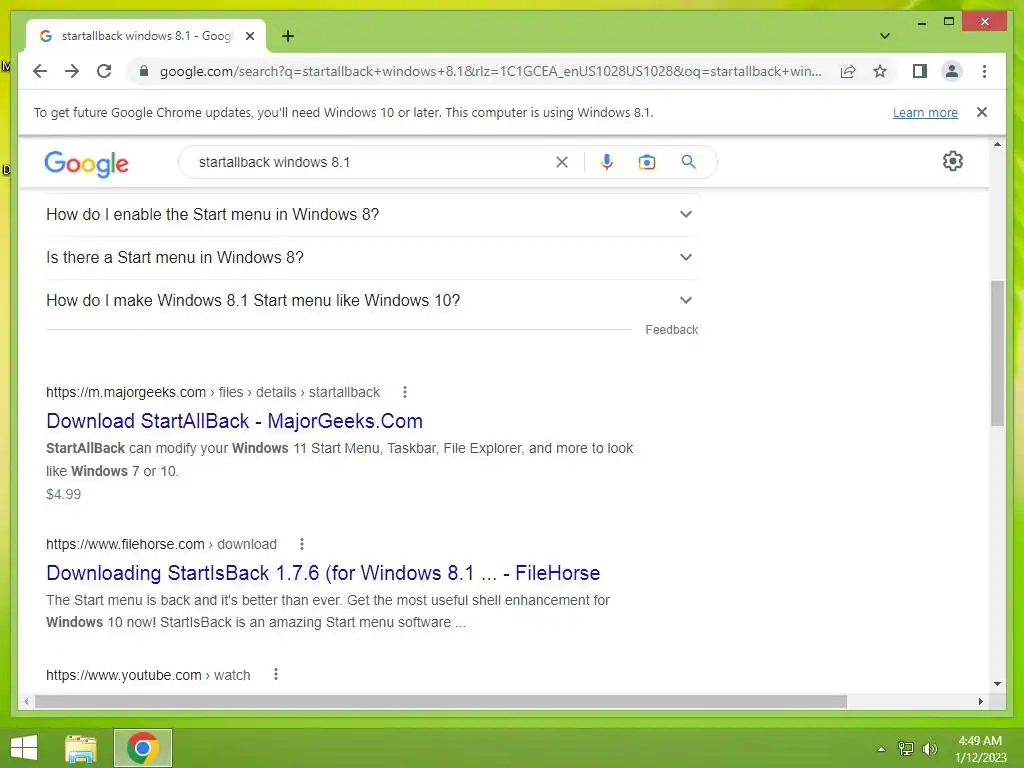This screenshot has width=1024, height=768.
Task: Dismiss the Chrome update notification bar
Action: 982,112
